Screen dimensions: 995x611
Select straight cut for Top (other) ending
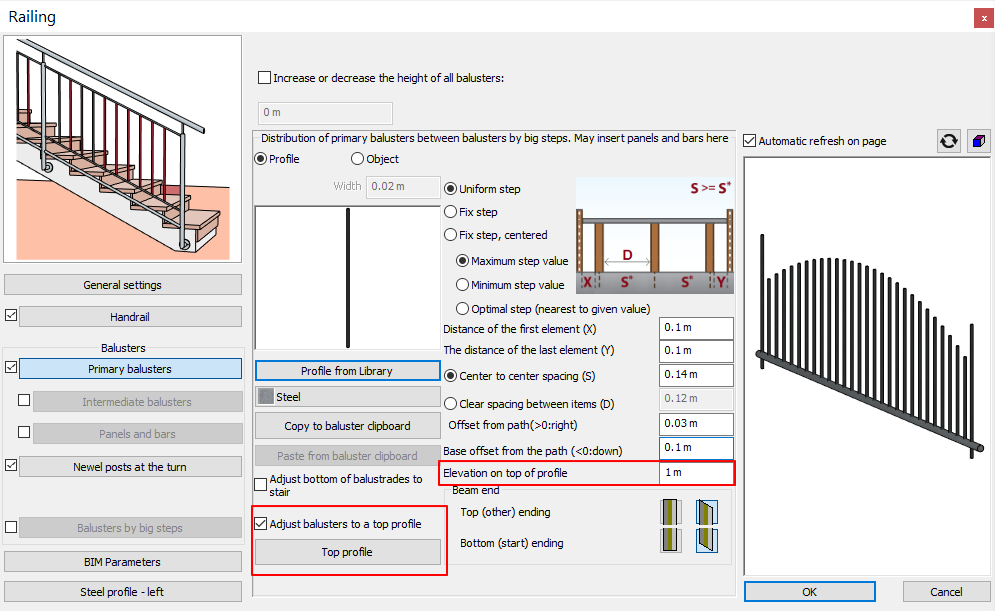click(670, 512)
